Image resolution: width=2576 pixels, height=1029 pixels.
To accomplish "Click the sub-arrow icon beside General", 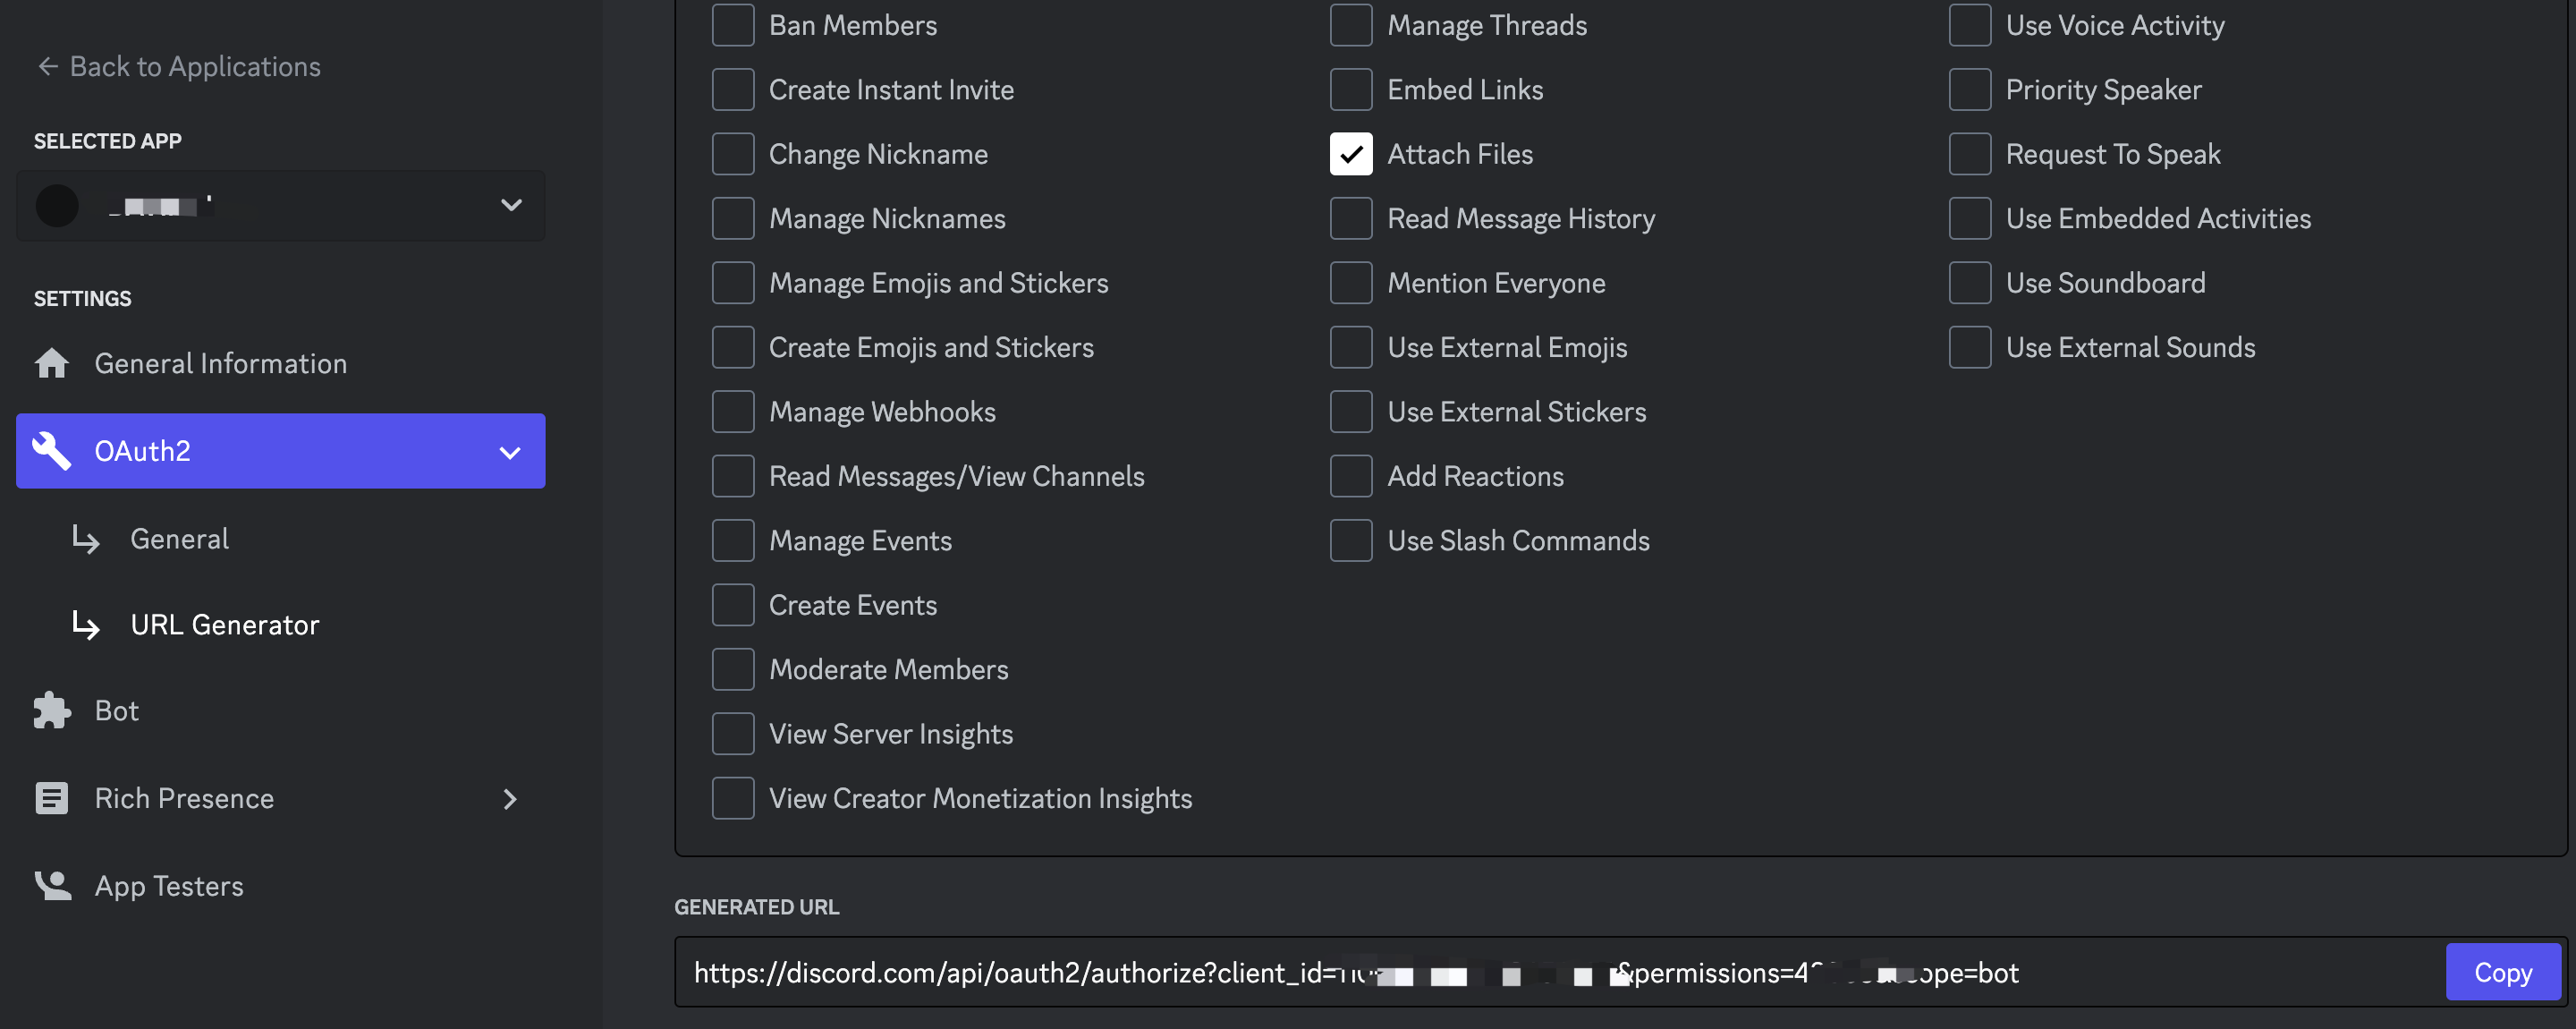I will [x=86, y=540].
